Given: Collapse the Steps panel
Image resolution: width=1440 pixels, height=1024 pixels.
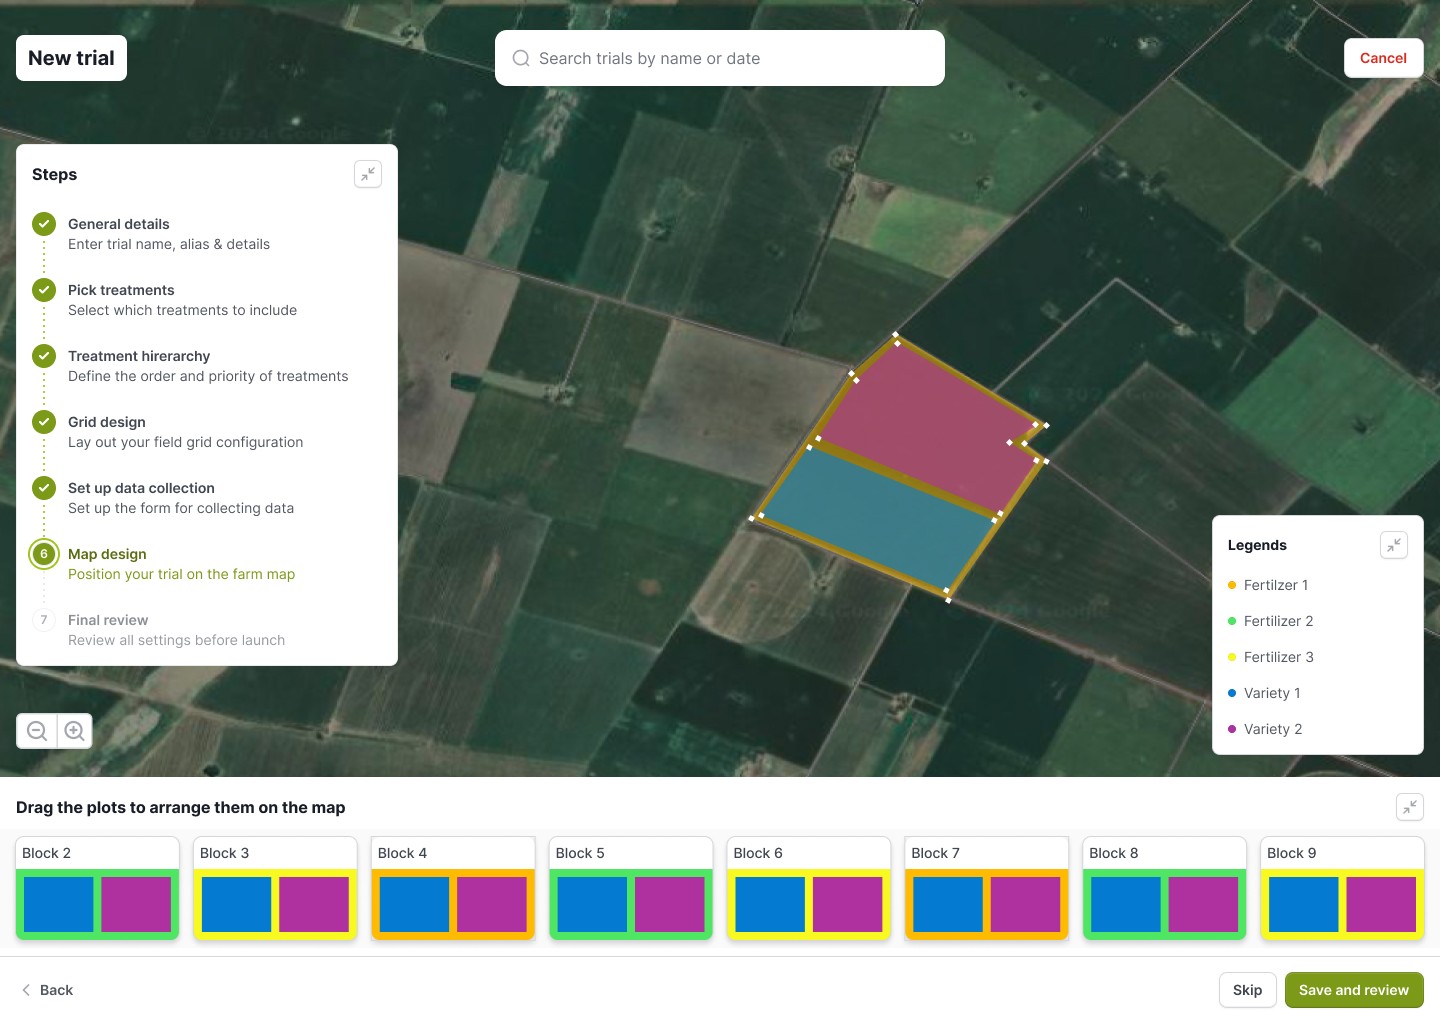Looking at the screenshot, I should click(x=368, y=174).
